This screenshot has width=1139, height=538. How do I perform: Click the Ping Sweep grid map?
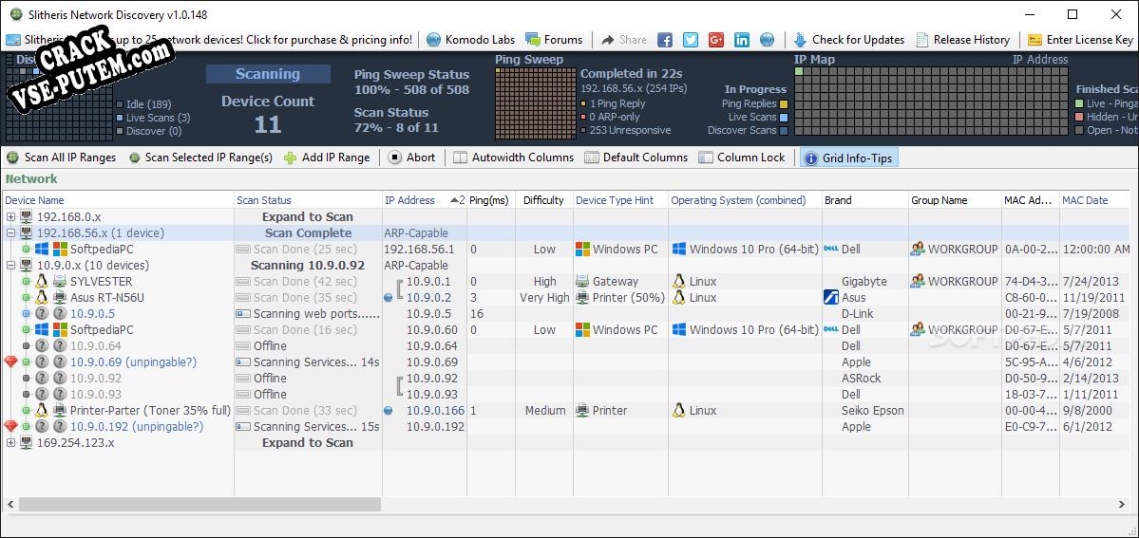click(536, 103)
